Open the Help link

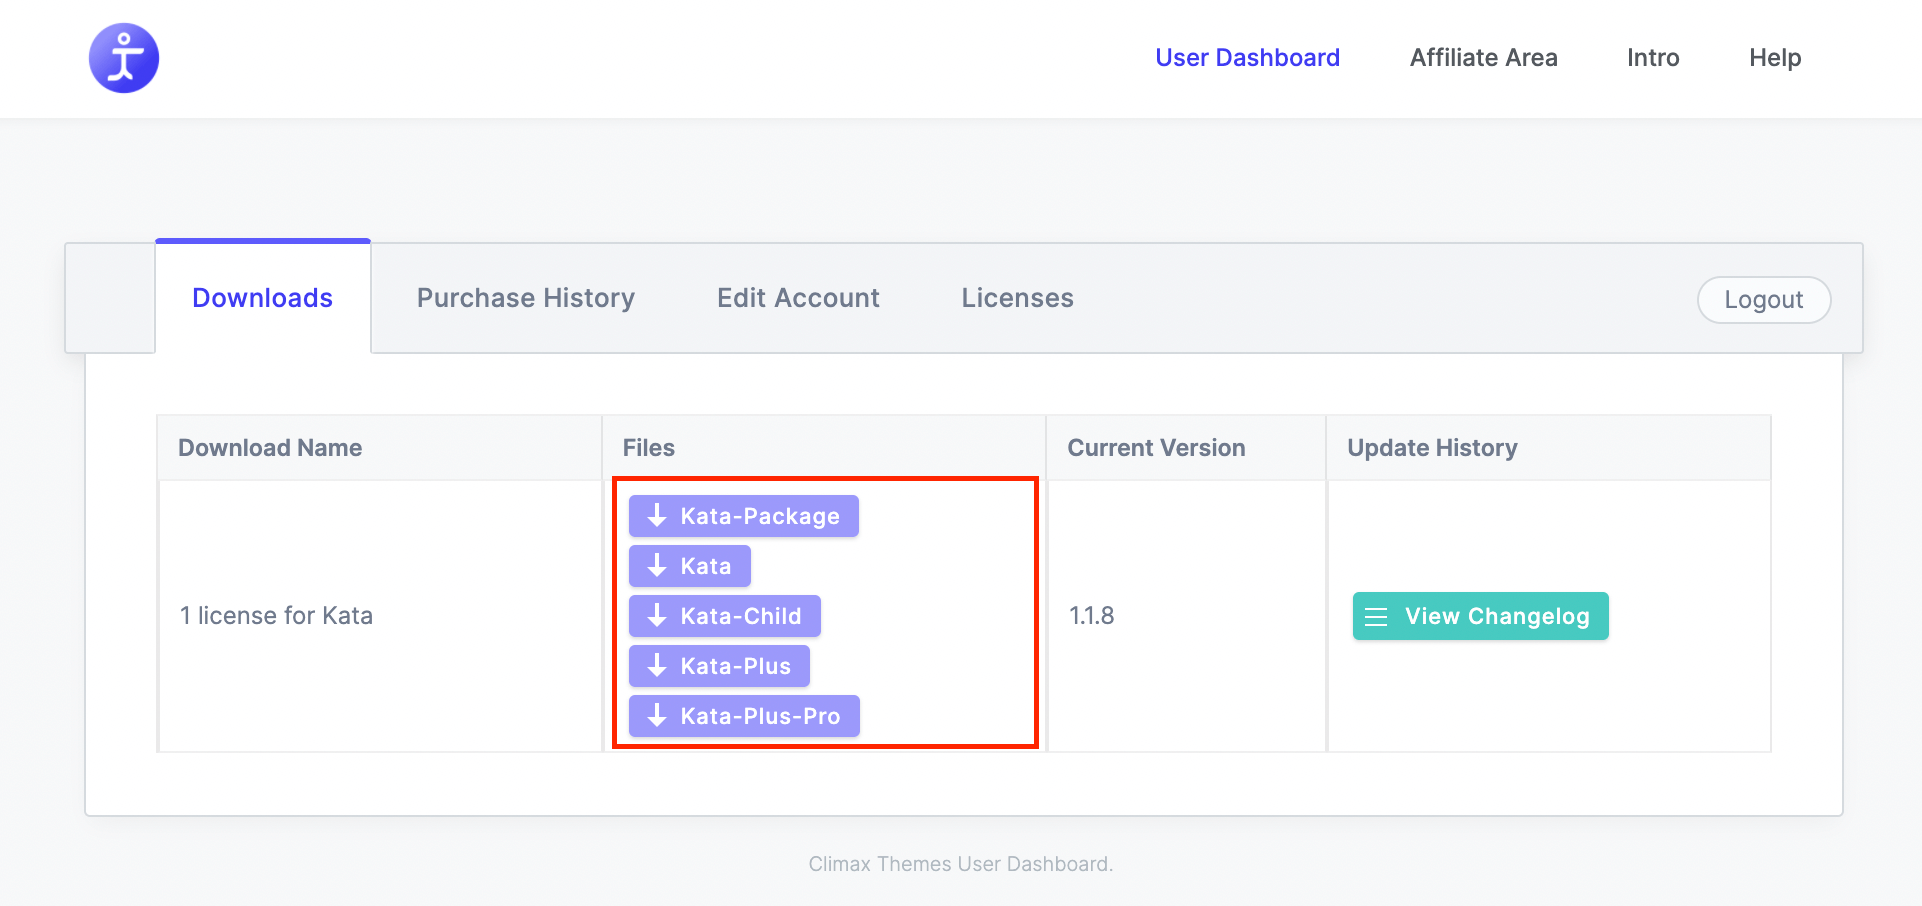coord(1775,58)
